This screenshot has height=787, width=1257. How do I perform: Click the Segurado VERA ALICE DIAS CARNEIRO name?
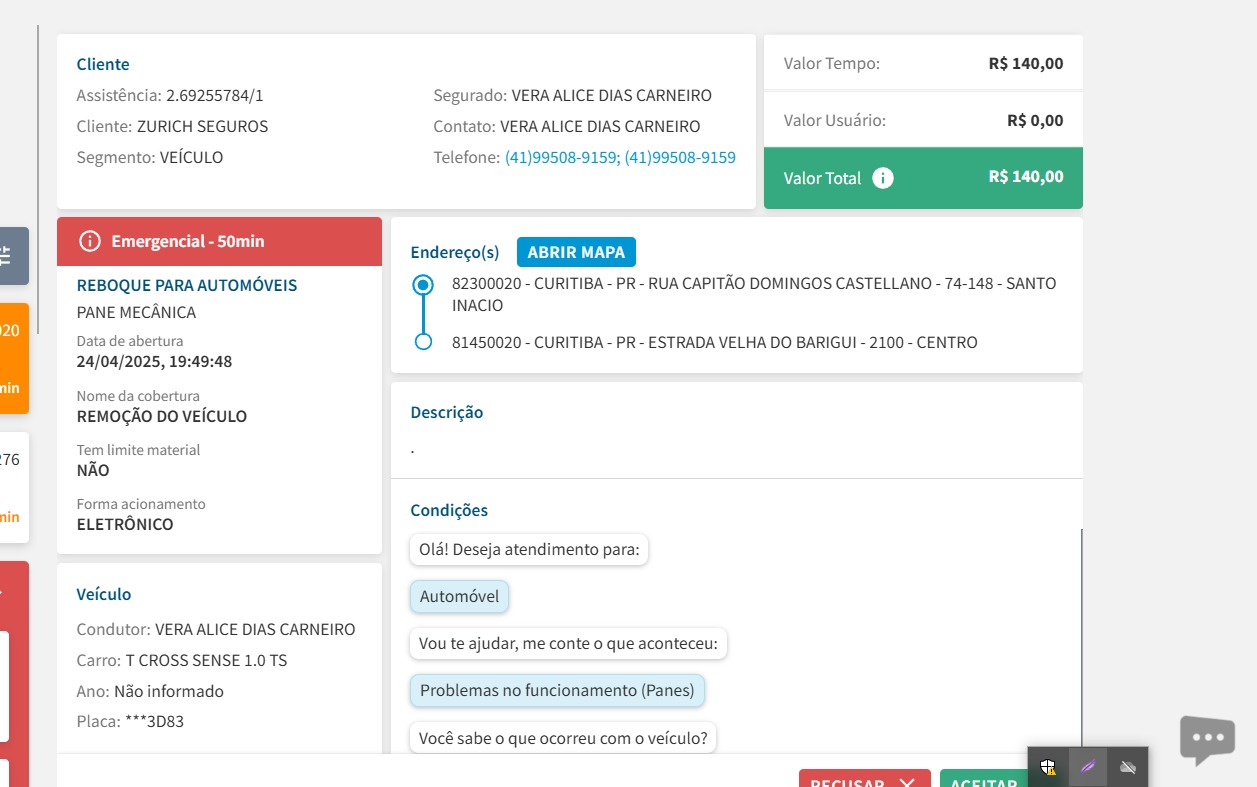(611, 96)
